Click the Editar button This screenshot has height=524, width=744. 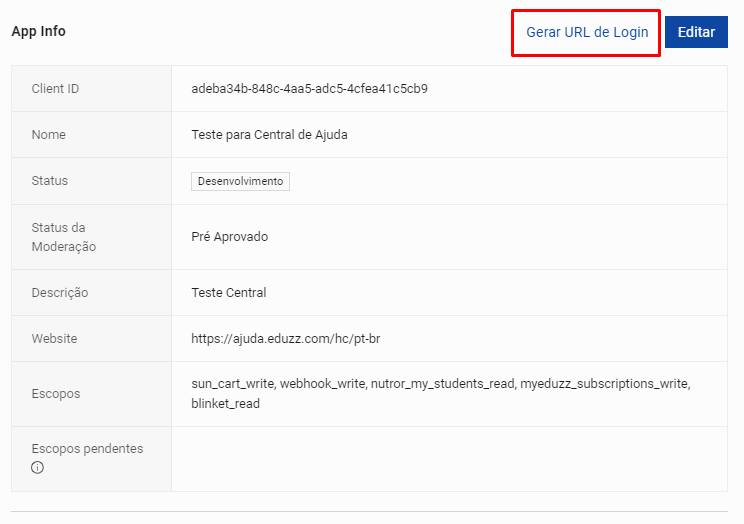pos(696,32)
